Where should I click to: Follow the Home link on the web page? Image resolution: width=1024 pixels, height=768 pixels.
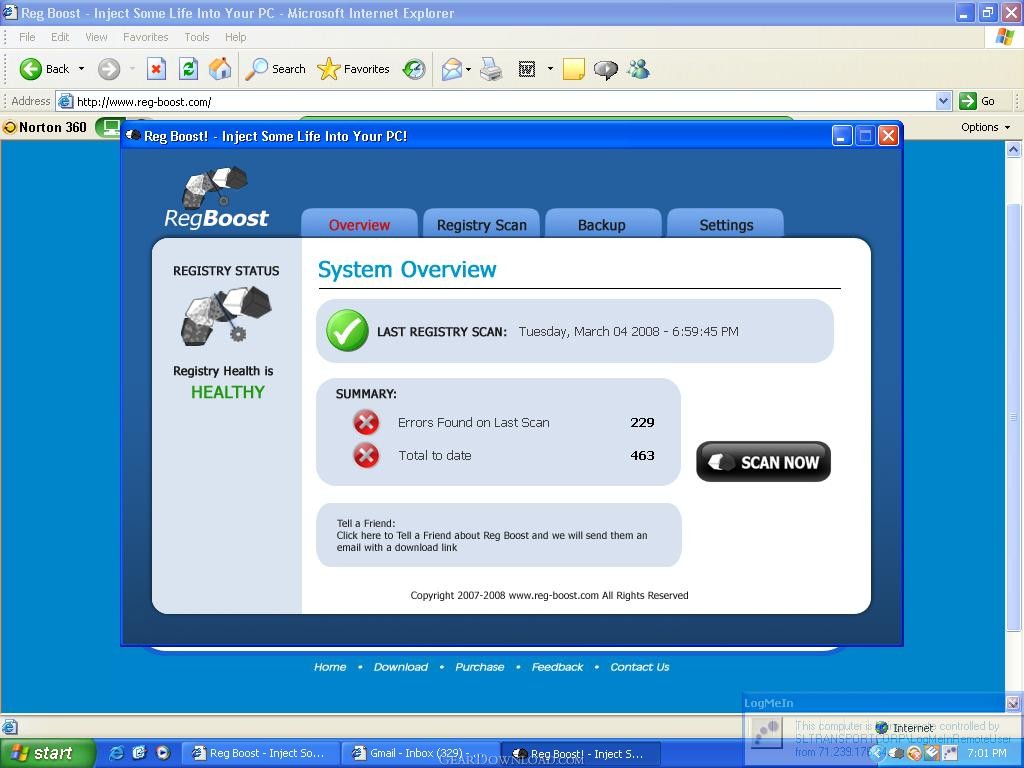(x=330, y=667)
